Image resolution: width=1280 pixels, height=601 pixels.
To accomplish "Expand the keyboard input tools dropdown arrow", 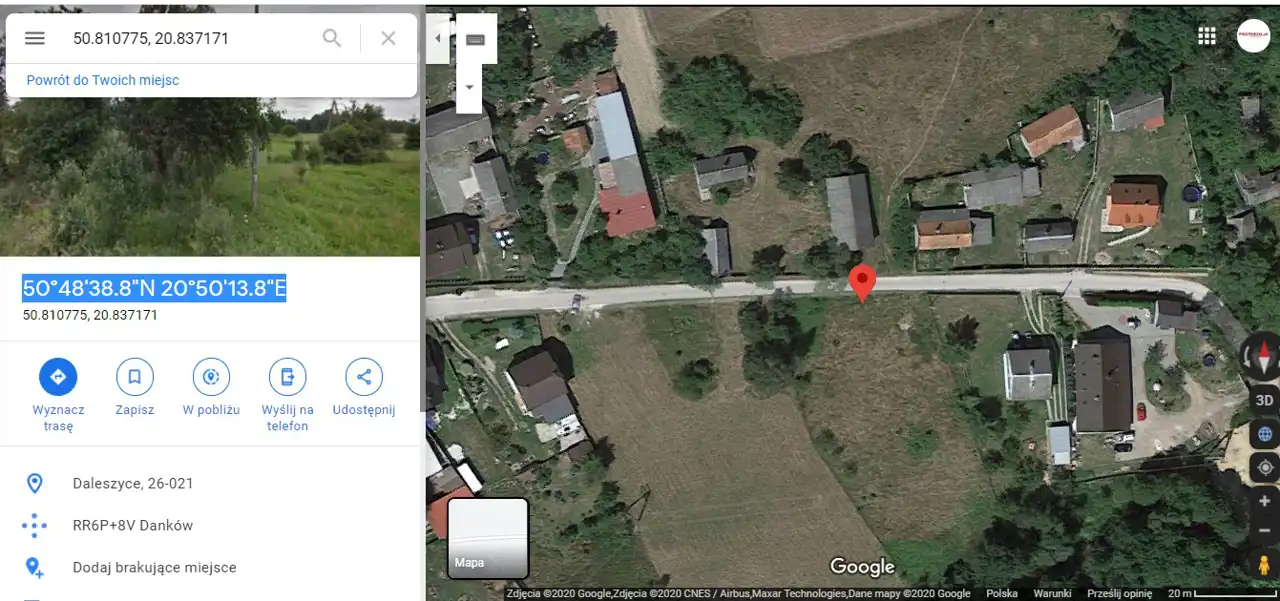I will [x=470, y=87].
